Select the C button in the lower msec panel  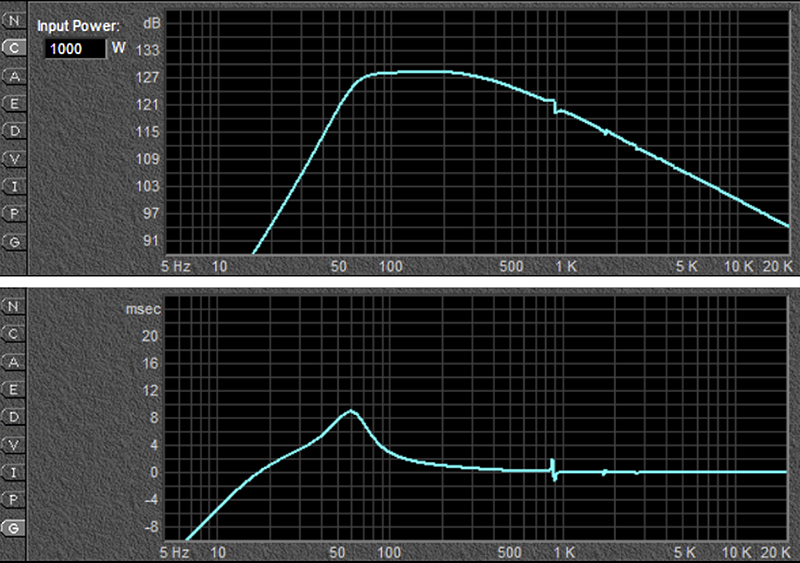click(13, 334)
